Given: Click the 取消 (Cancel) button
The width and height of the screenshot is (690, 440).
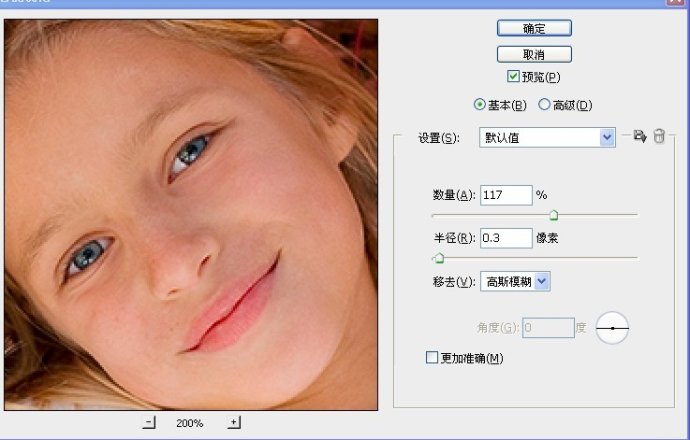Looking at the screenshot, I should point(534,55).
